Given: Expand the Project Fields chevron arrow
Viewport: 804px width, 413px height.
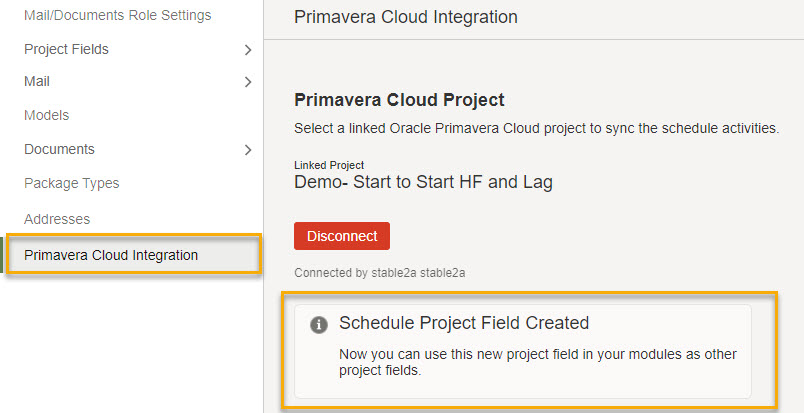Looking at the screenshot, I should point(248,50).
